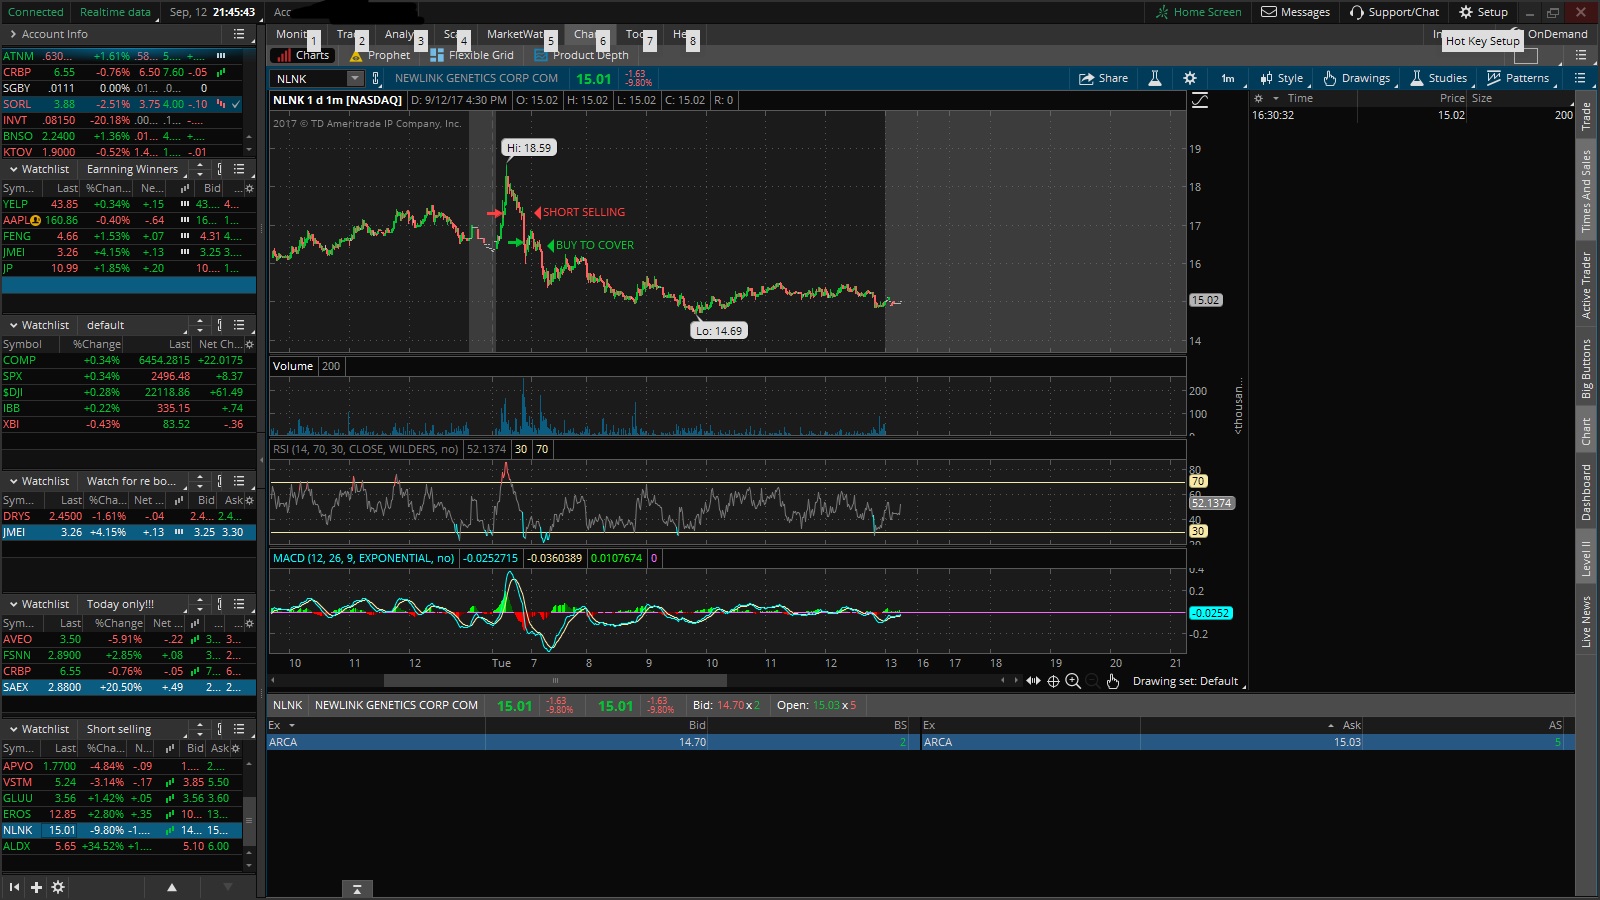Click the zoom-in magnifier below the chart
Image resolution: width=1600 pixels, height=900 pixels.
pos(1073,681)
